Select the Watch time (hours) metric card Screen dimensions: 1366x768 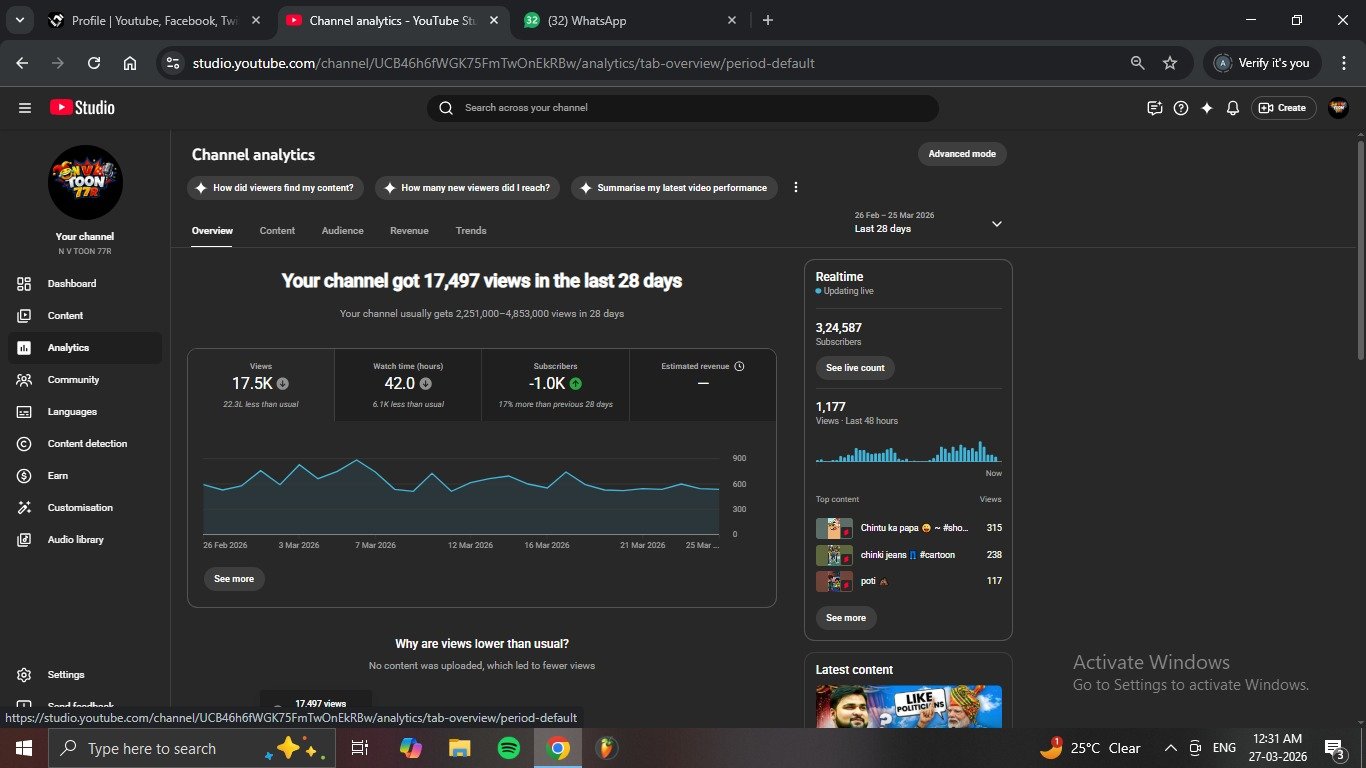tap(408, 385)
